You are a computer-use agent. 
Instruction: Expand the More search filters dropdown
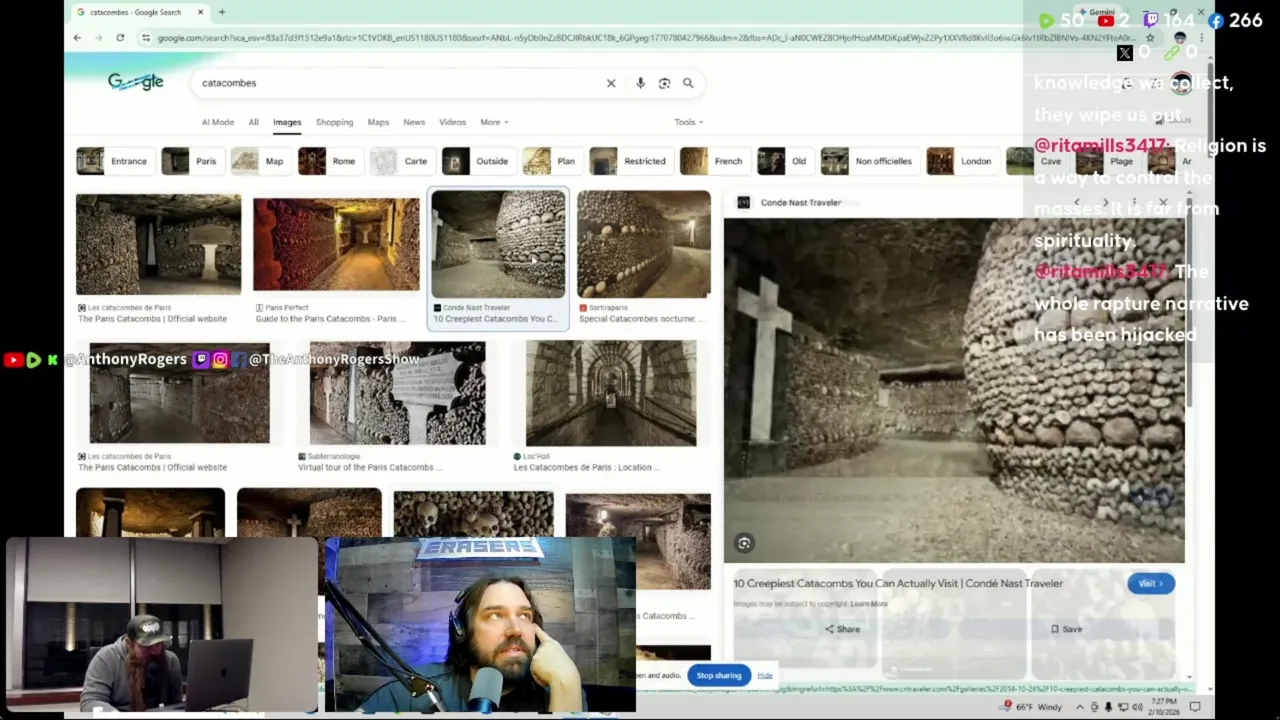tap(494, 122)
